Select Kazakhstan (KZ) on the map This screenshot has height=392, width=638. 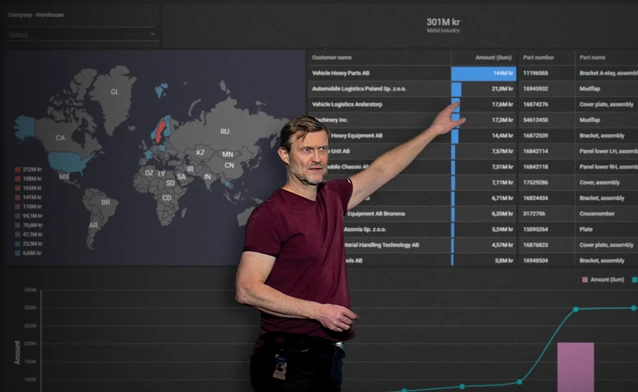(200, 153)
